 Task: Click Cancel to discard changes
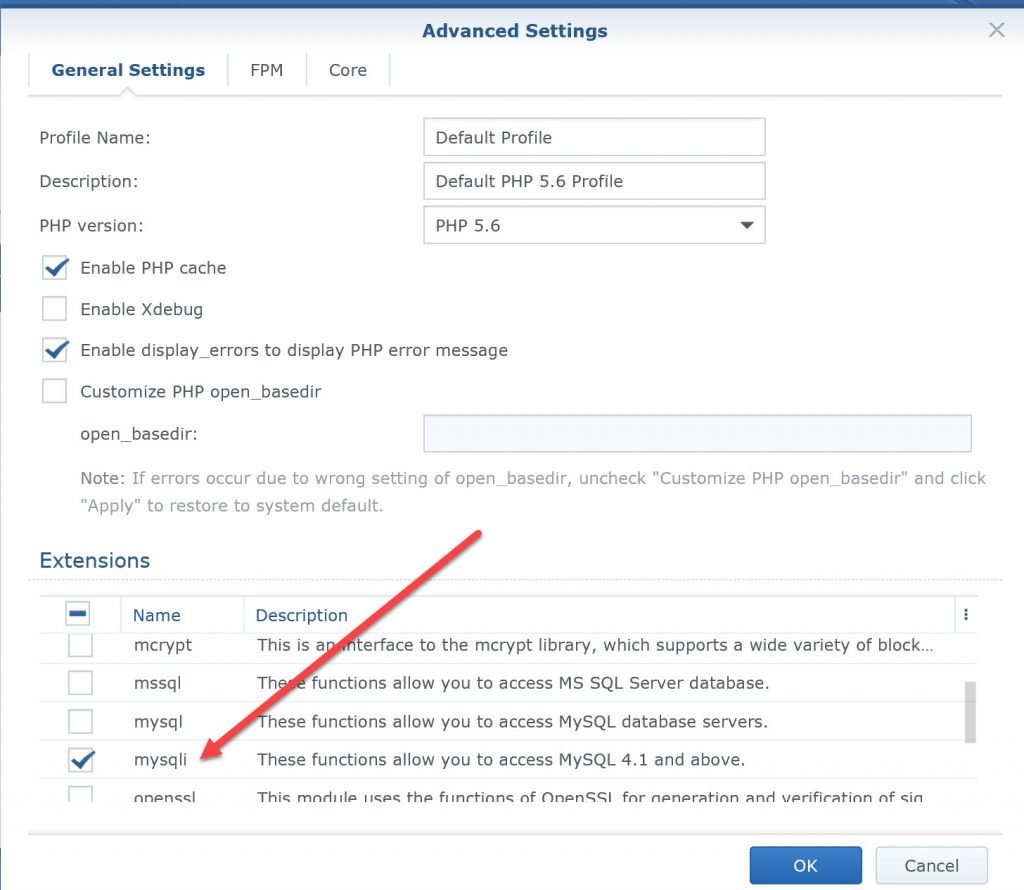coord(931,865)
